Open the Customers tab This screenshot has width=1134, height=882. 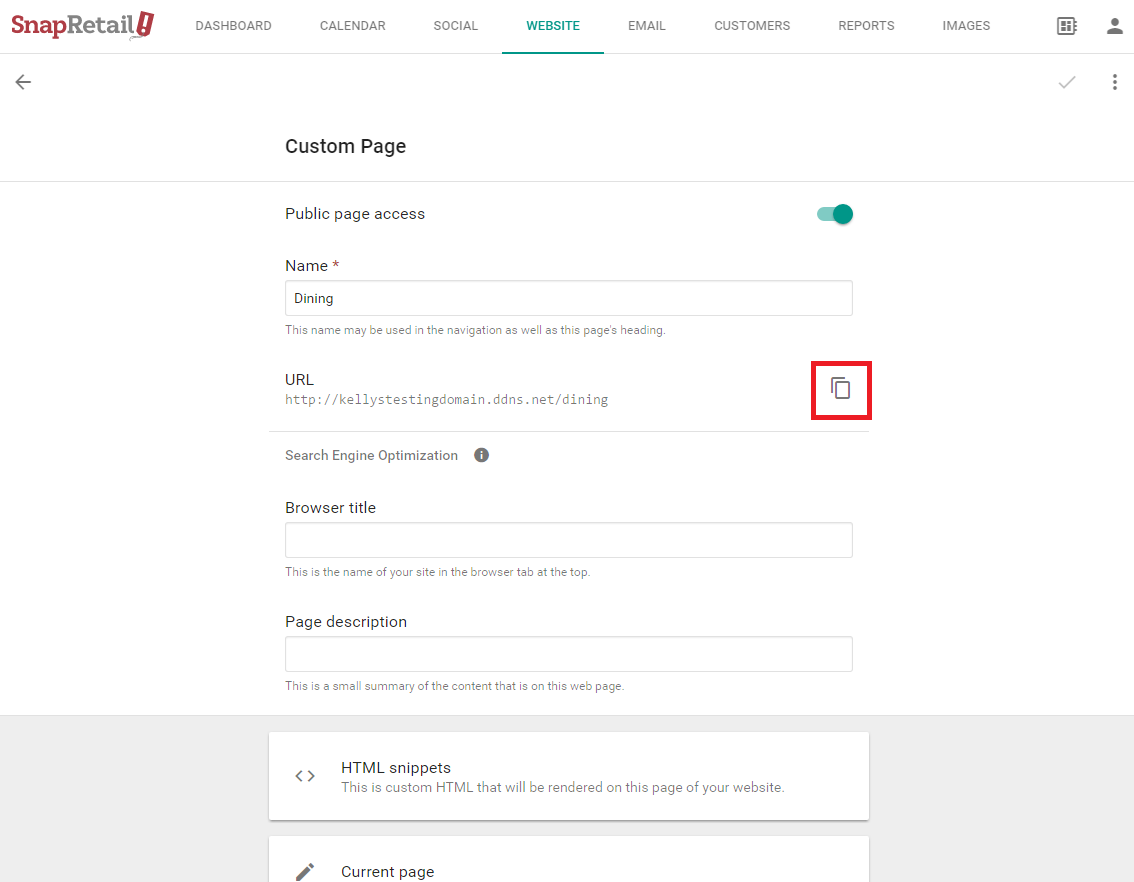752,26
